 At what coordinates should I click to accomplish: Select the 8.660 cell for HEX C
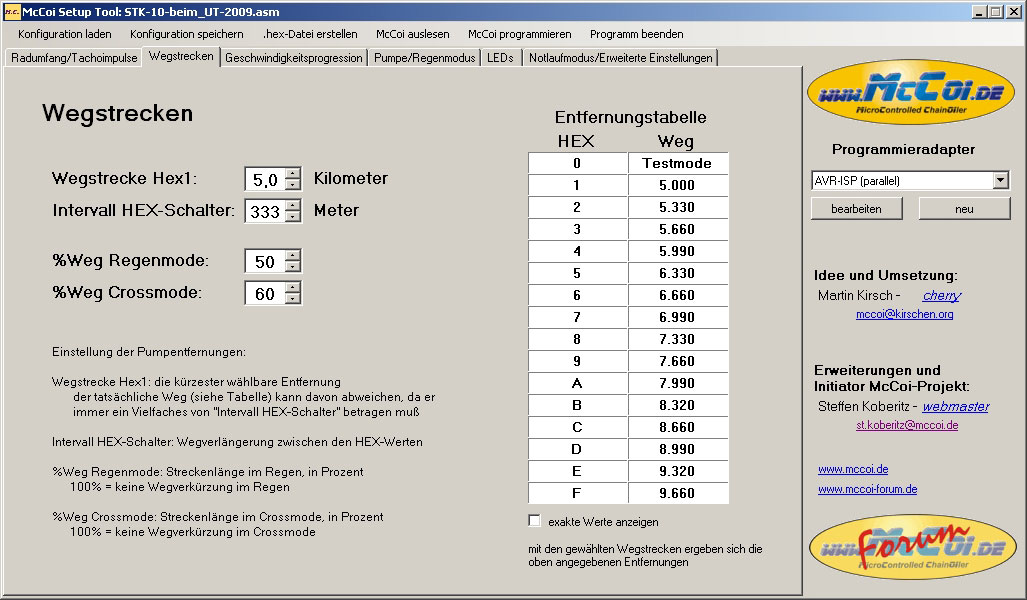coord(677,427)
